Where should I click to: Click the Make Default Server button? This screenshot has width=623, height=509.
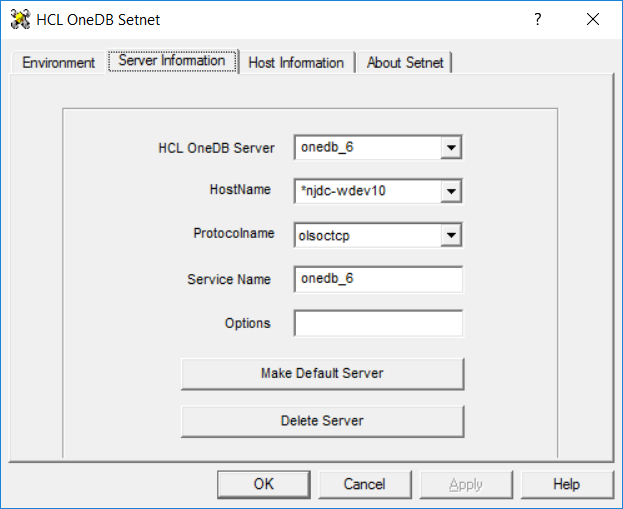click(x=323, y=374)
